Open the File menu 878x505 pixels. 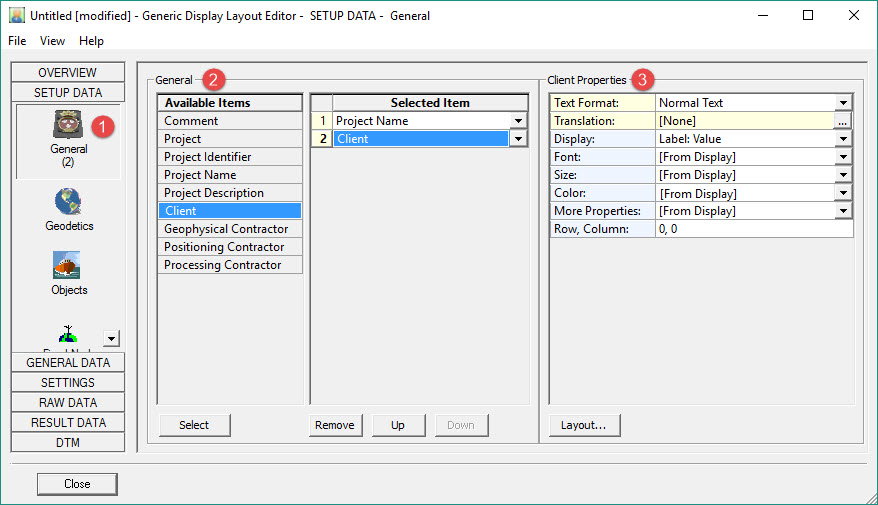click(17, 41)
